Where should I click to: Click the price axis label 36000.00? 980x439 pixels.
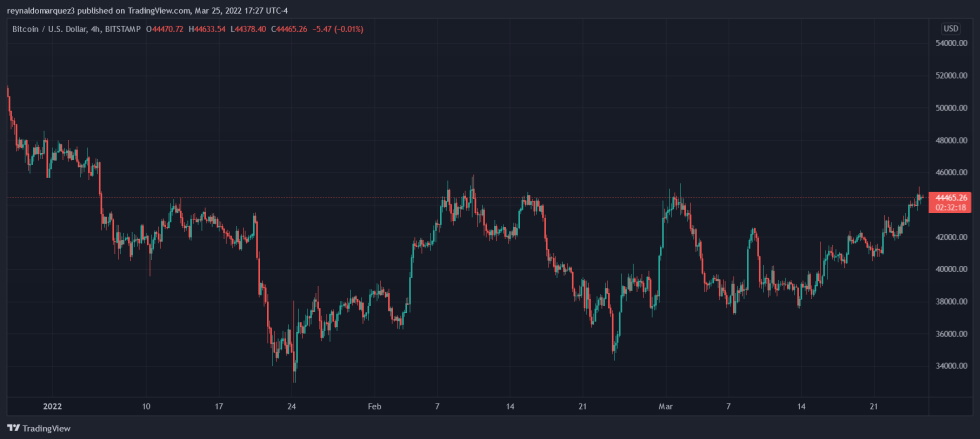coord(949,335)
